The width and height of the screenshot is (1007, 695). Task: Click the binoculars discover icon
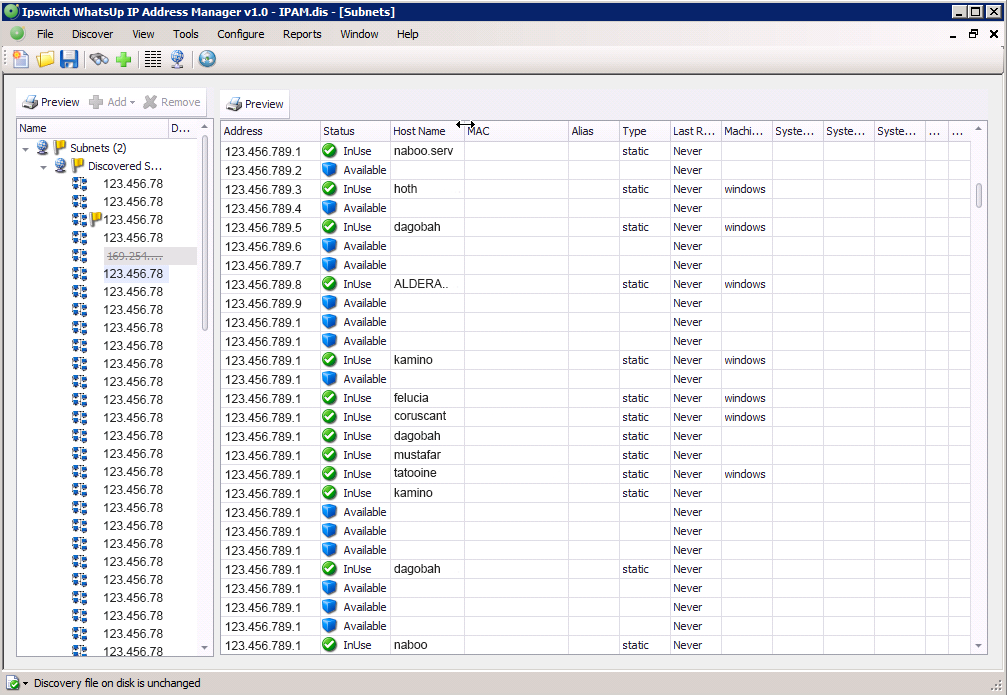pos(99,59)
